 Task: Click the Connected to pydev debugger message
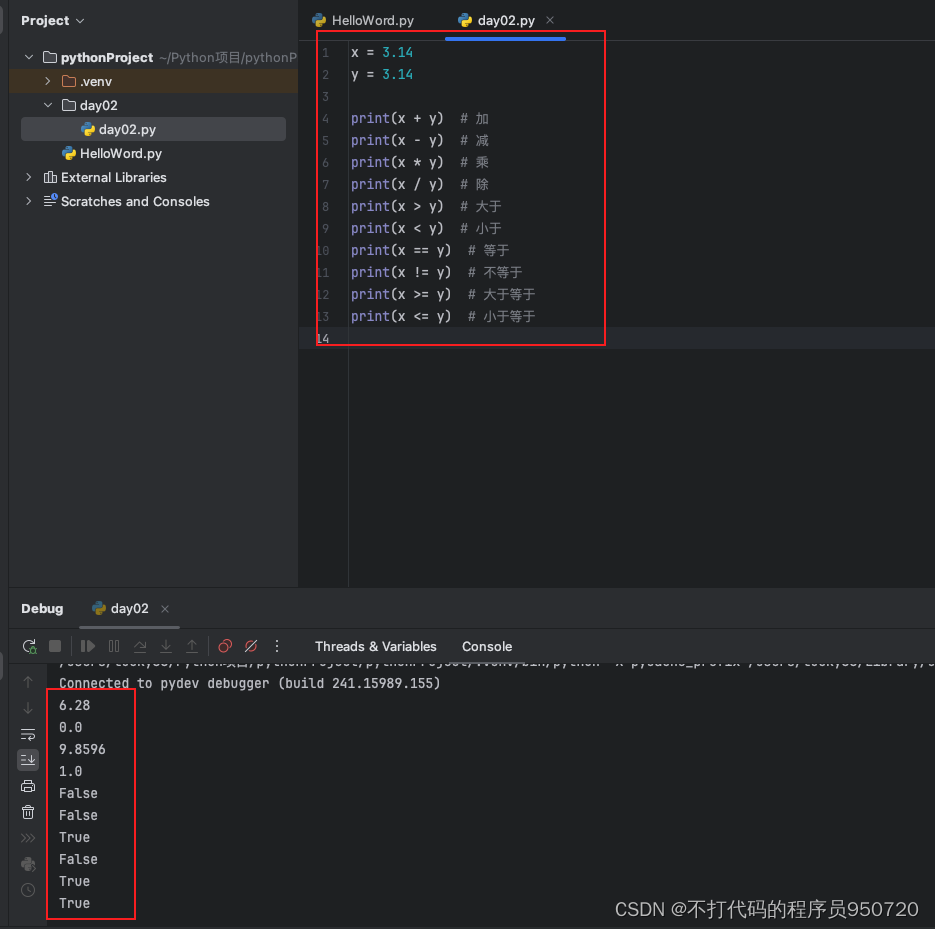coord(250,683)
